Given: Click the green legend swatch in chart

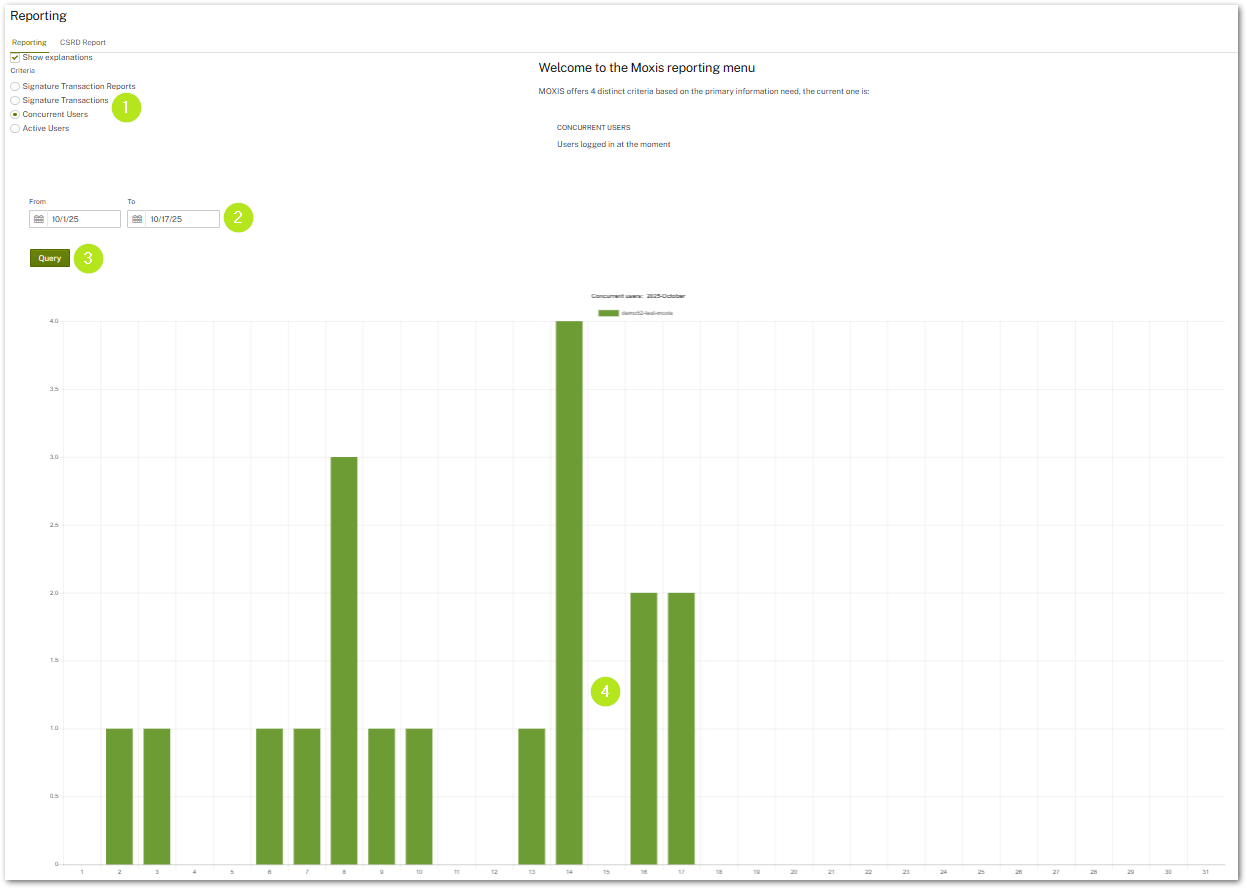Looking at the screenshot, I should point(608,313).
